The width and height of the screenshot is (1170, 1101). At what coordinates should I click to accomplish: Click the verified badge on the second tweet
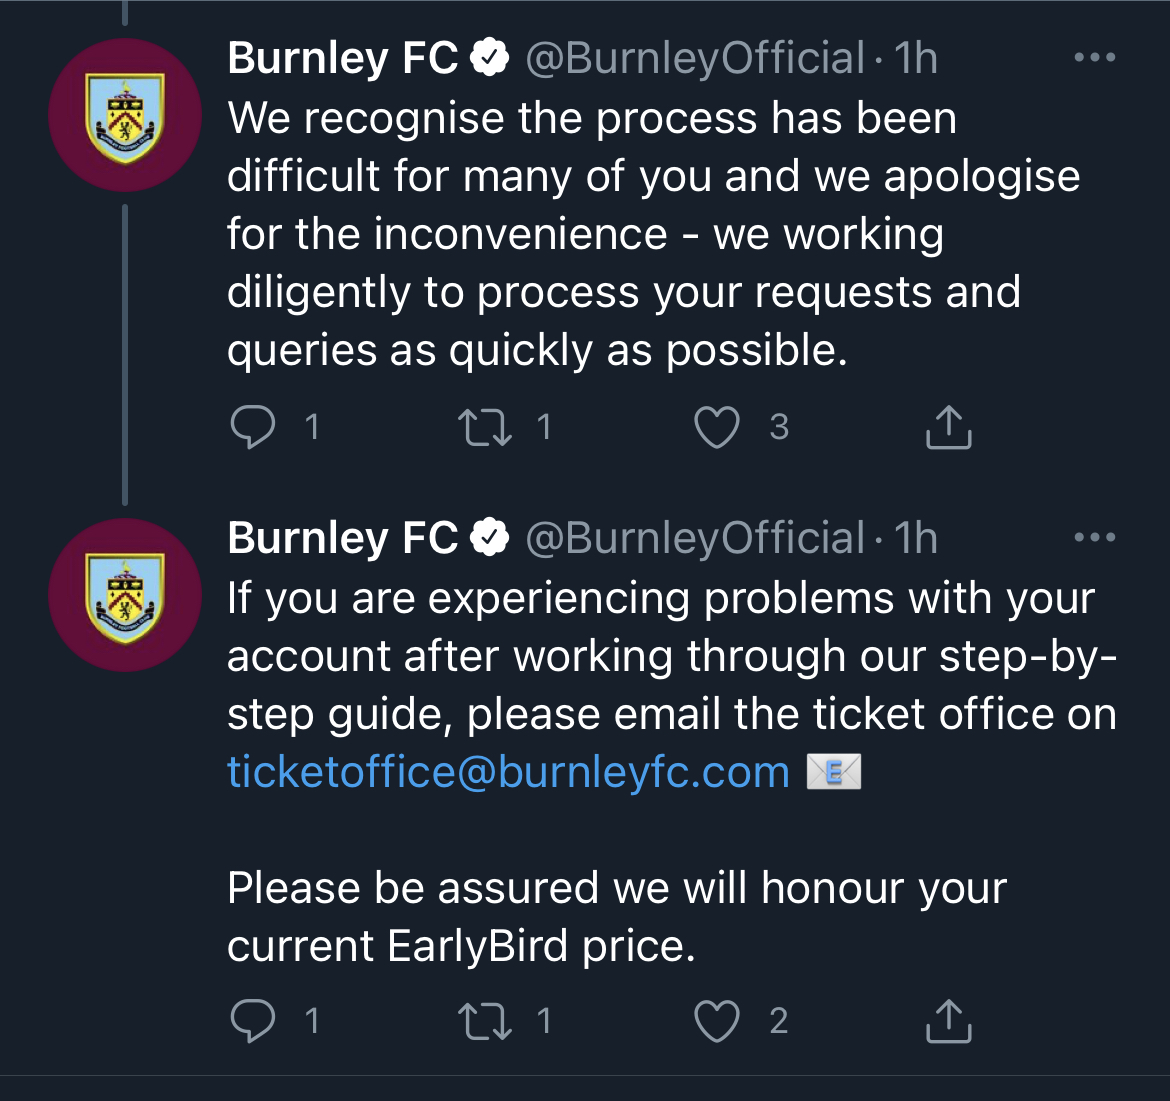(x=490, y=538)
